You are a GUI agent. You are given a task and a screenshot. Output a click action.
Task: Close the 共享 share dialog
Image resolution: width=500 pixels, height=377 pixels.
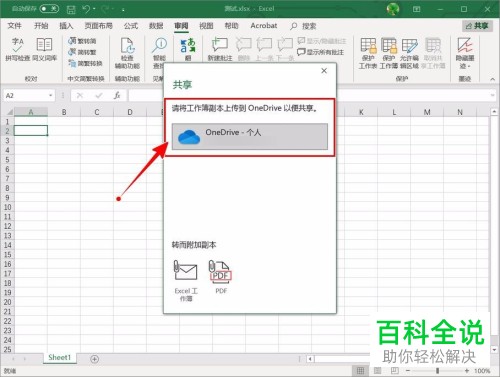[x=324, y=71]
